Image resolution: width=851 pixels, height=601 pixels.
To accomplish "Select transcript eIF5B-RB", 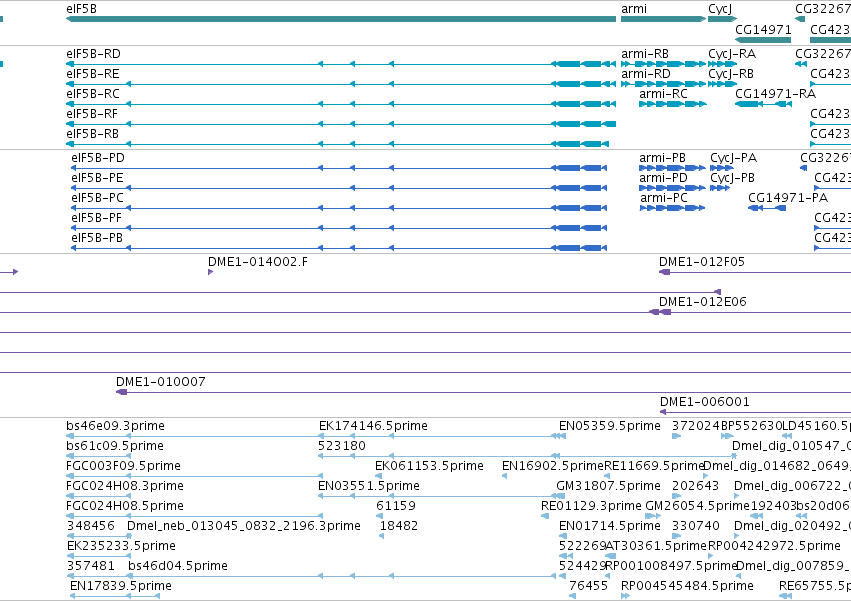I will coord(92,134).
